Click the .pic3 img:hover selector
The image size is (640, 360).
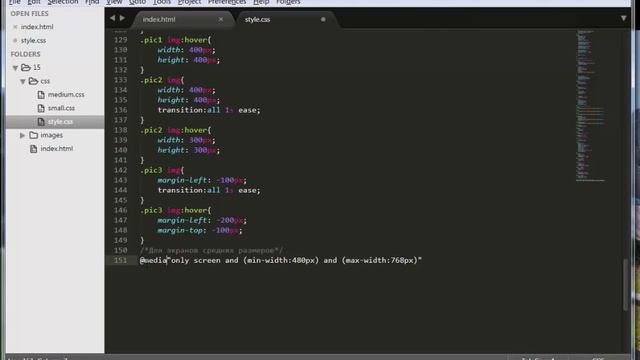tap(176, 210)
